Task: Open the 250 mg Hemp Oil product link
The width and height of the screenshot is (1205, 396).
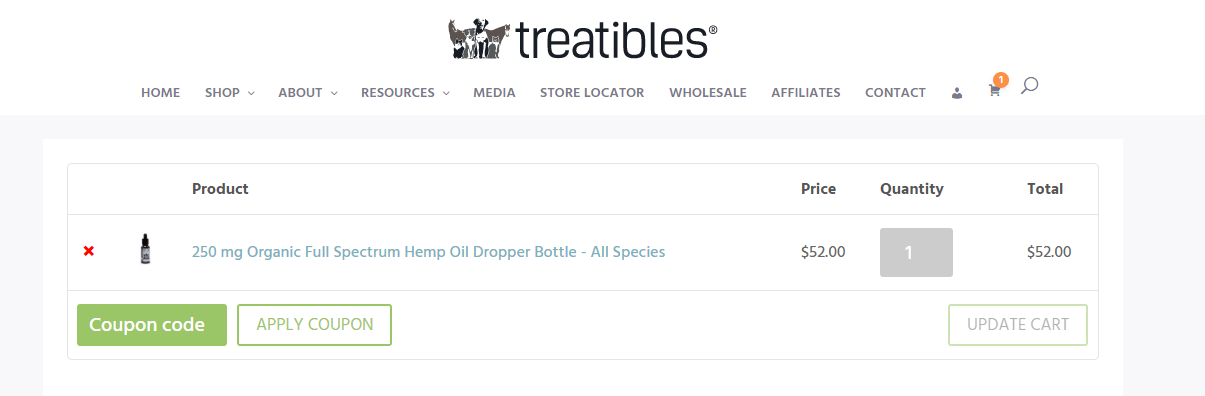Action: click(428, 252)
